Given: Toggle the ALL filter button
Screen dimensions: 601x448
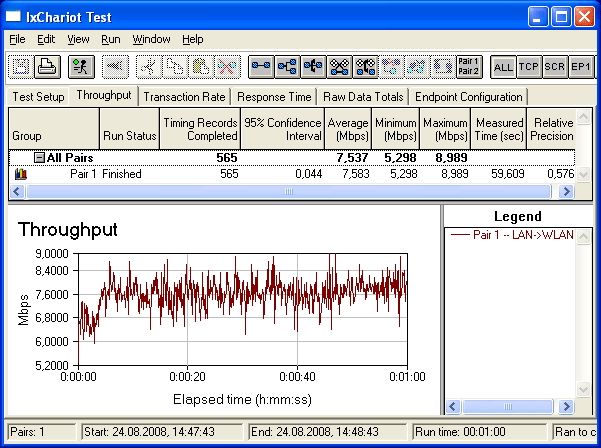Looking at the screenshot, I should [503, 67].
